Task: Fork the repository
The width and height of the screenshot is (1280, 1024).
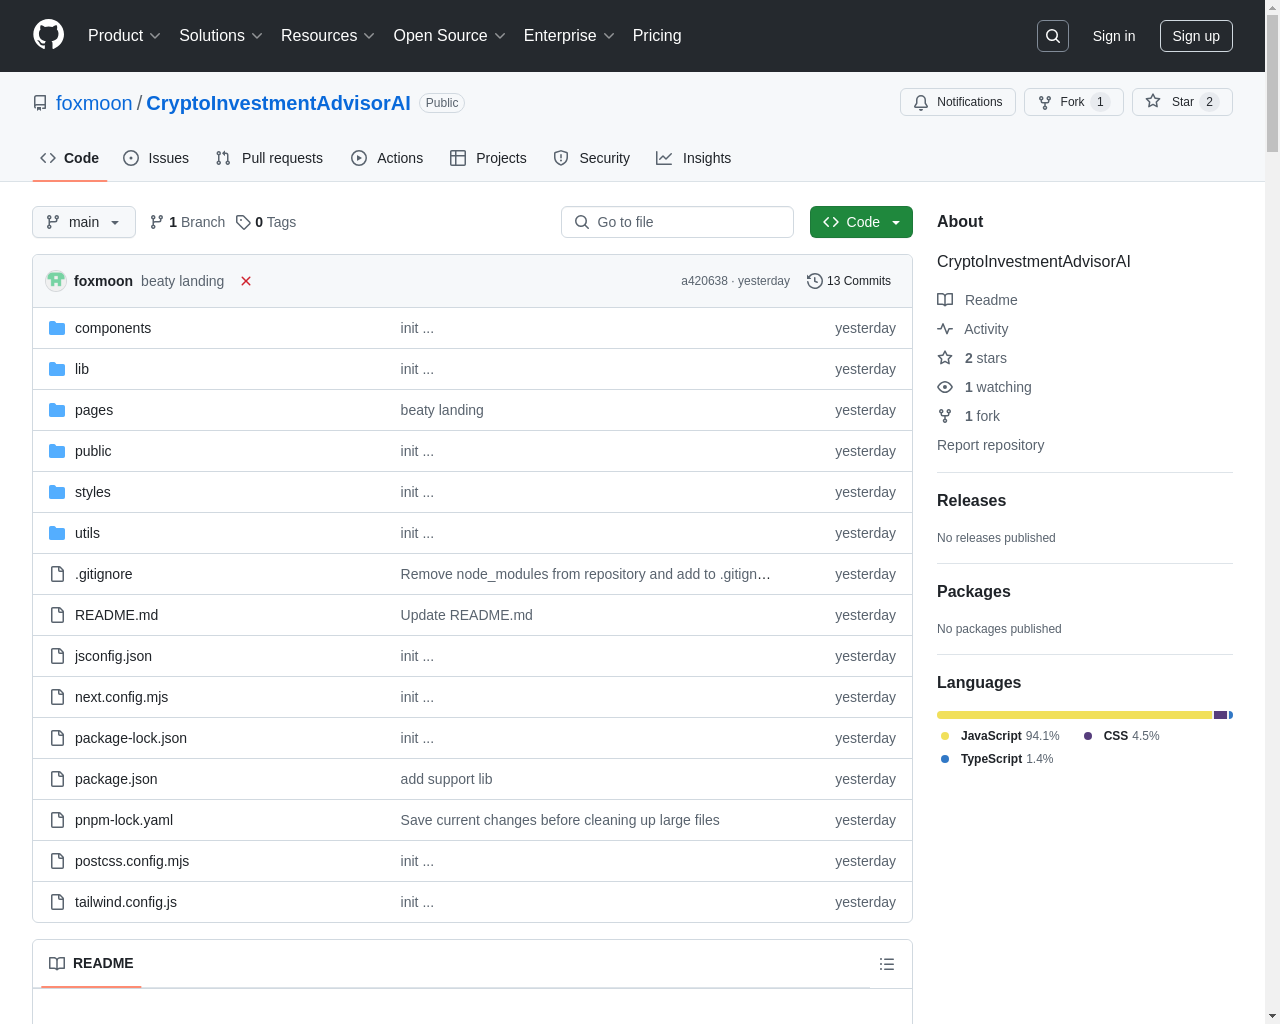Action: 1074,102
